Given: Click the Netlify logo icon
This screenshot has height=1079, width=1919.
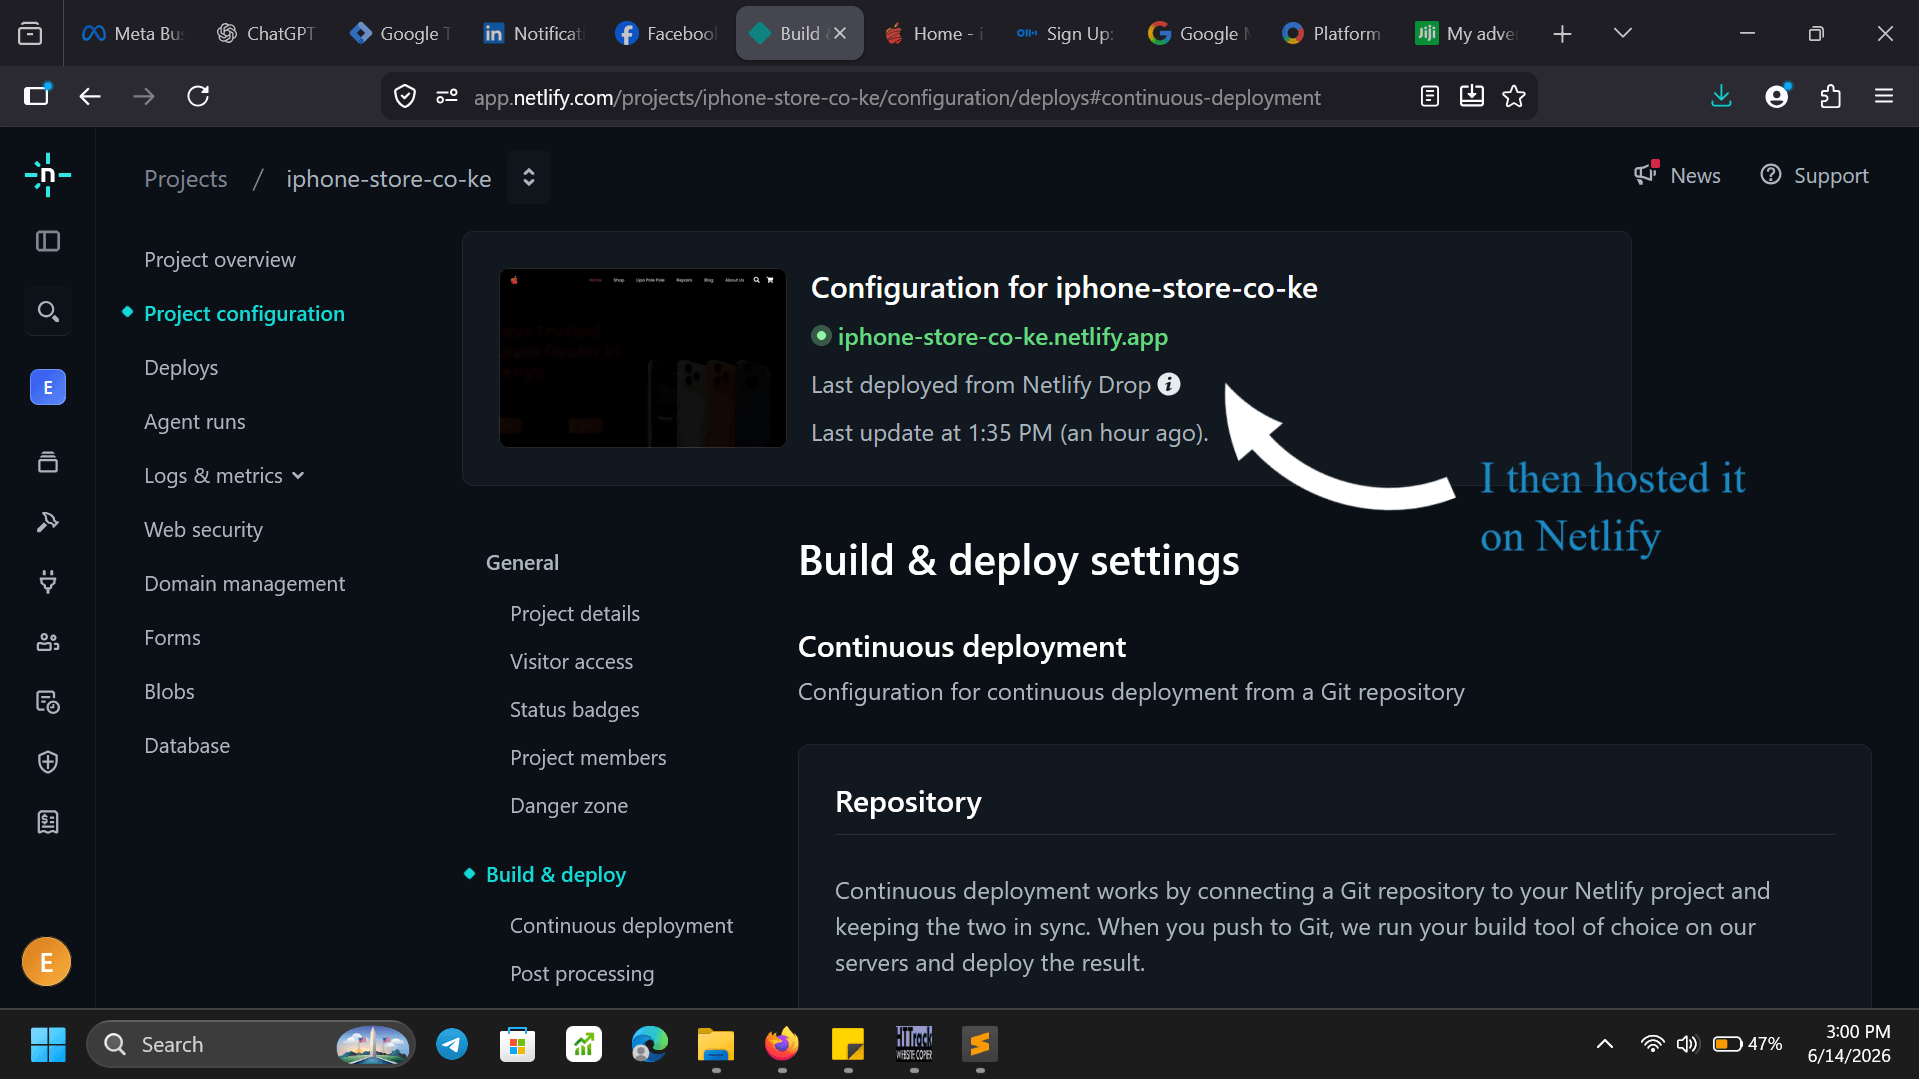Looking at the screenshot, I should [x=48, y=176].
